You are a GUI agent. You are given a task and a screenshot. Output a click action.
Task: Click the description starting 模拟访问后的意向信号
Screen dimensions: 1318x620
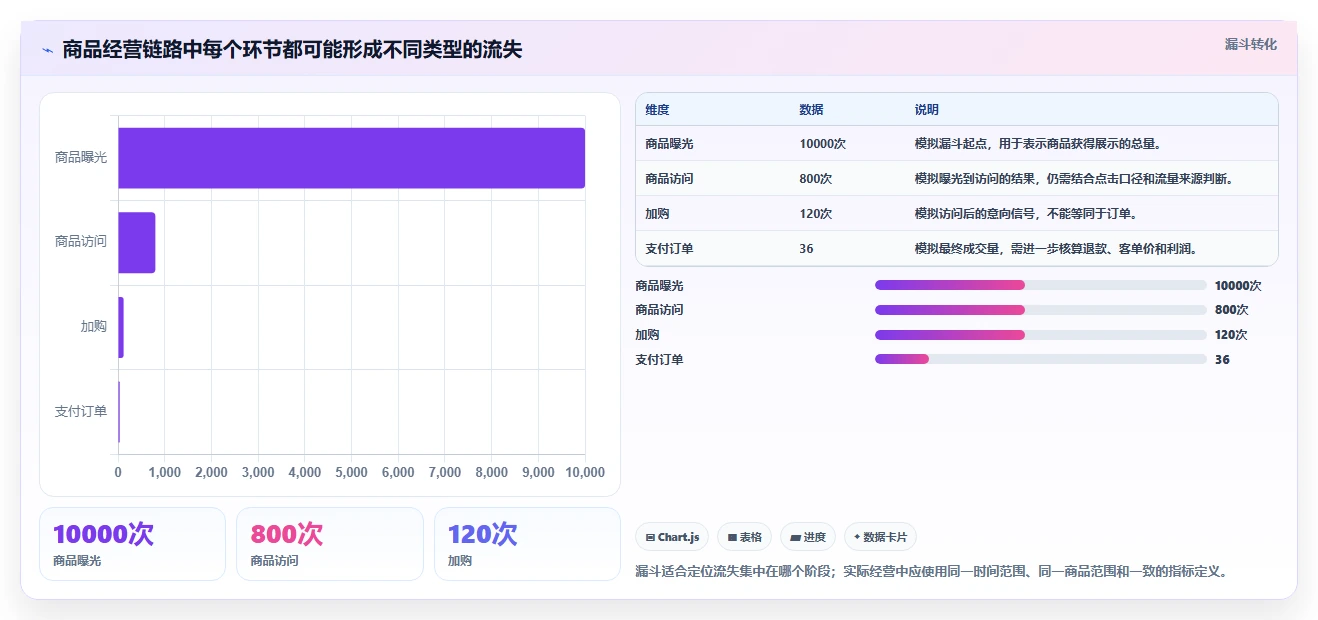click(x=1026, y=214)
